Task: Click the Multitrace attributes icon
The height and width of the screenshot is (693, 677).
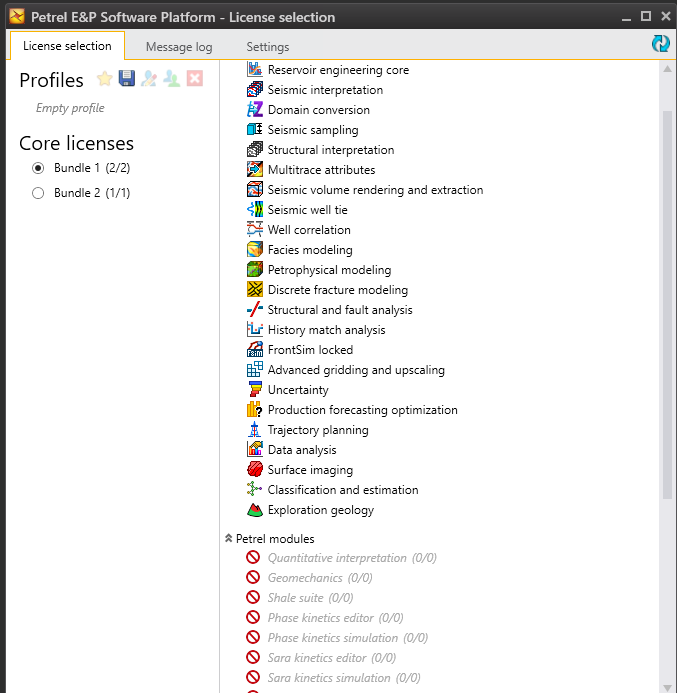Action: [x=255, y=170]
